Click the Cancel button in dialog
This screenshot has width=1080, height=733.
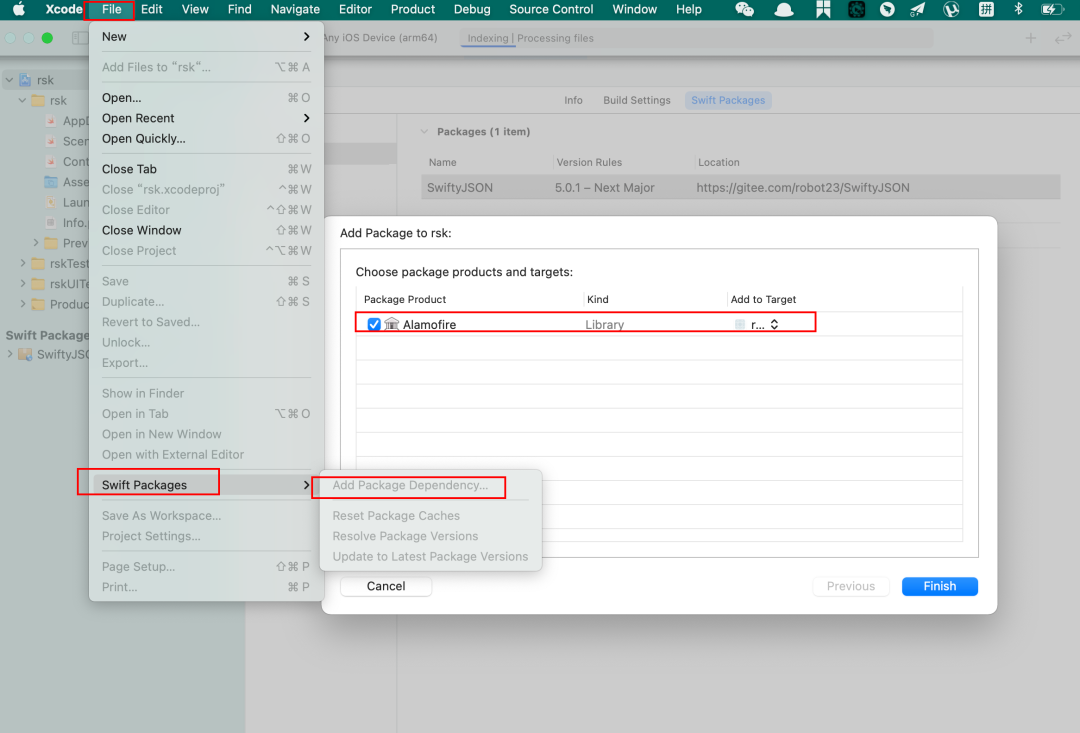point(386,586)
